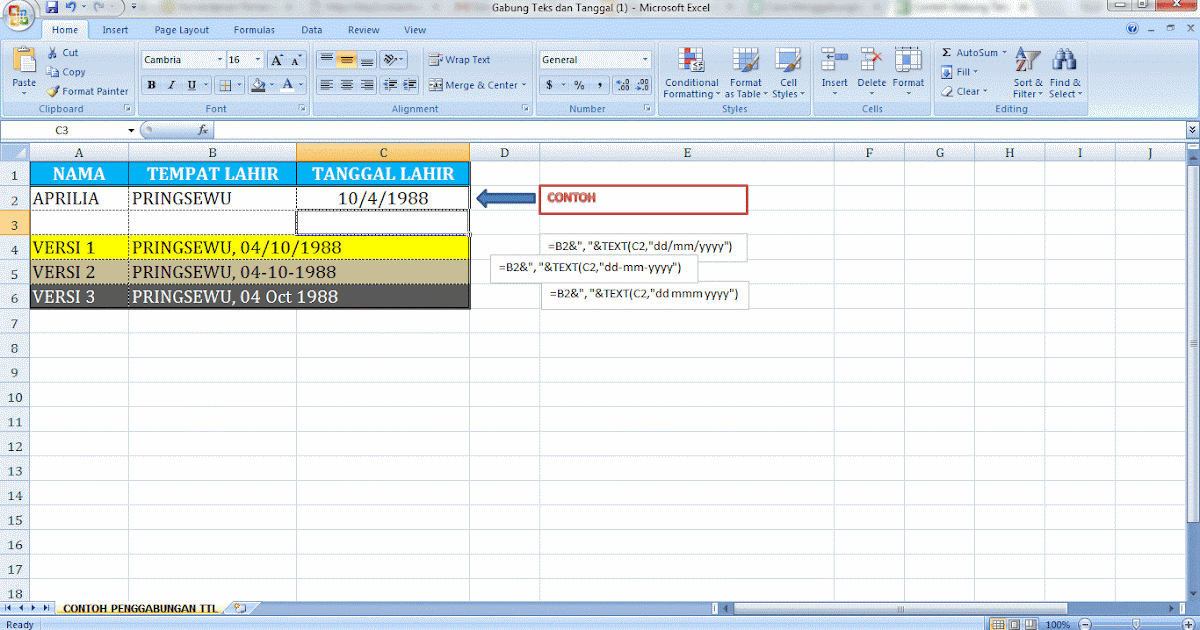Click the AutoSum sigma icon
Screen dimensions: 1200x630
946,53
